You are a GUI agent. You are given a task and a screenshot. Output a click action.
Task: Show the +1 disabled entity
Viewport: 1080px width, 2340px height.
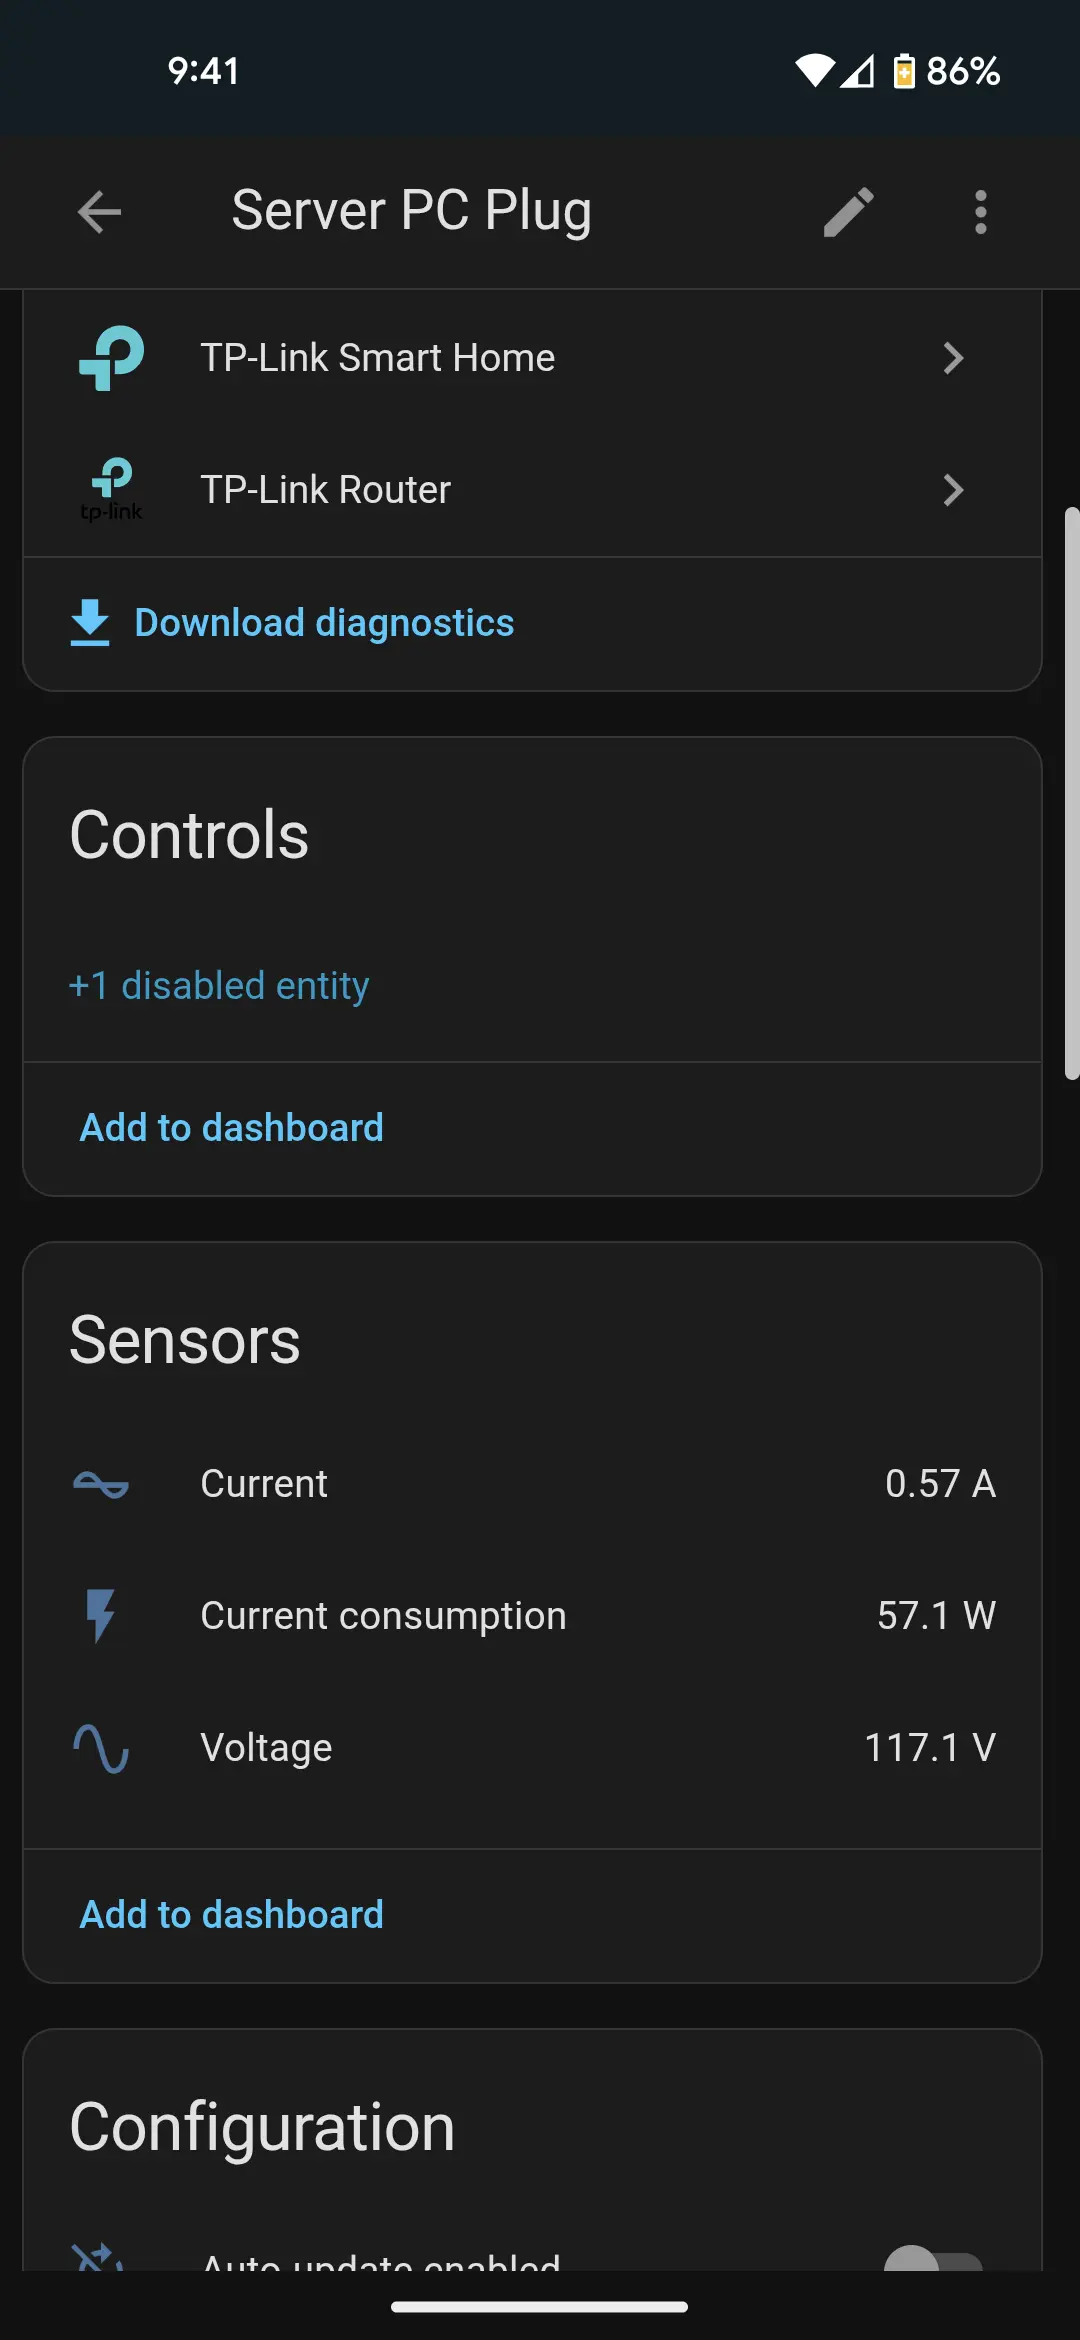click(219, 986)
